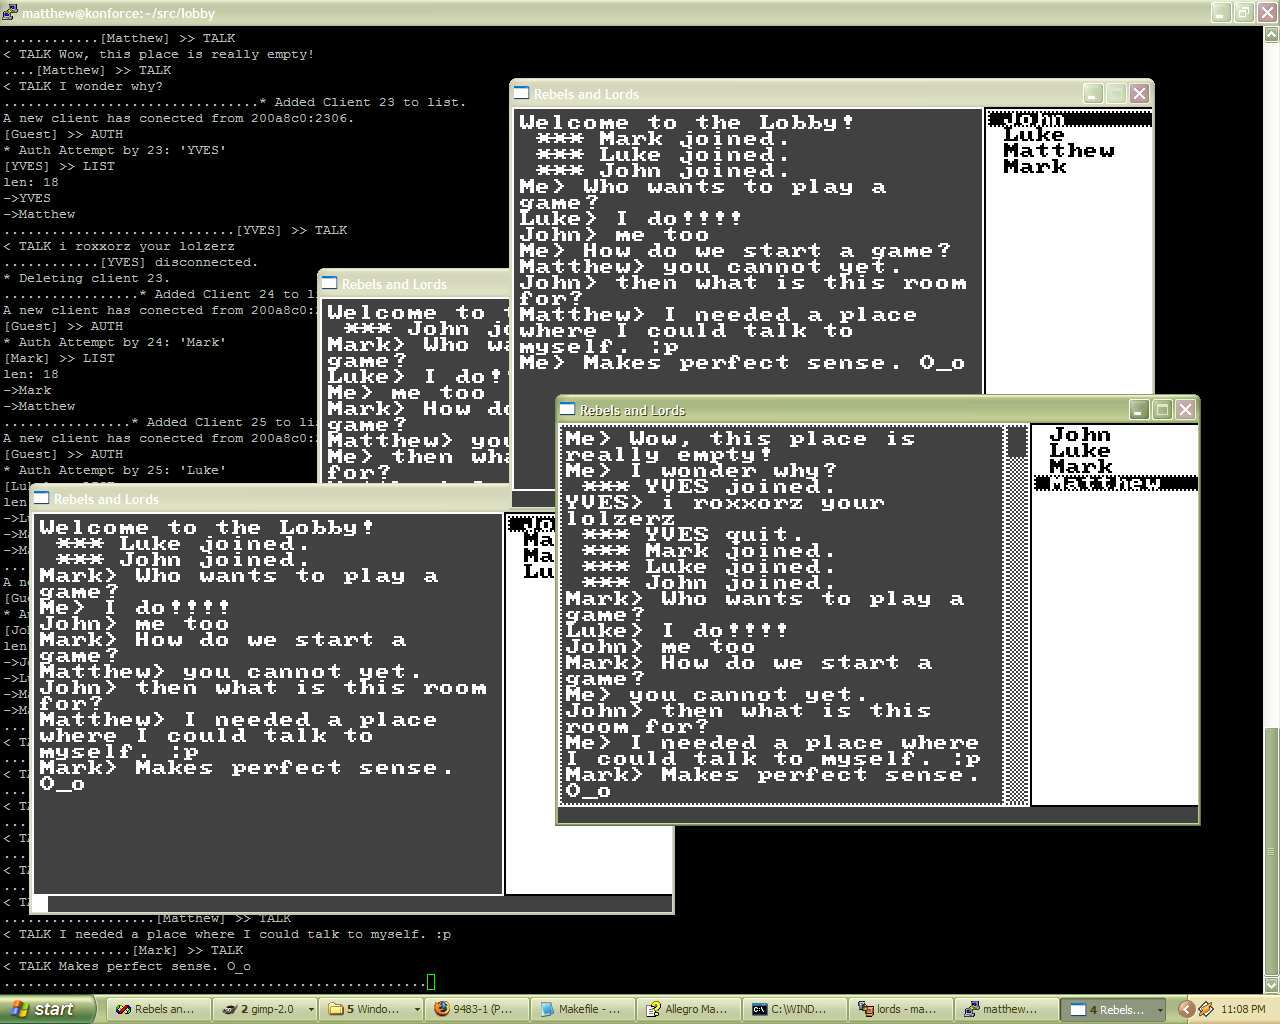Click the system tray expand arrow

[x=1186, y=1009]
